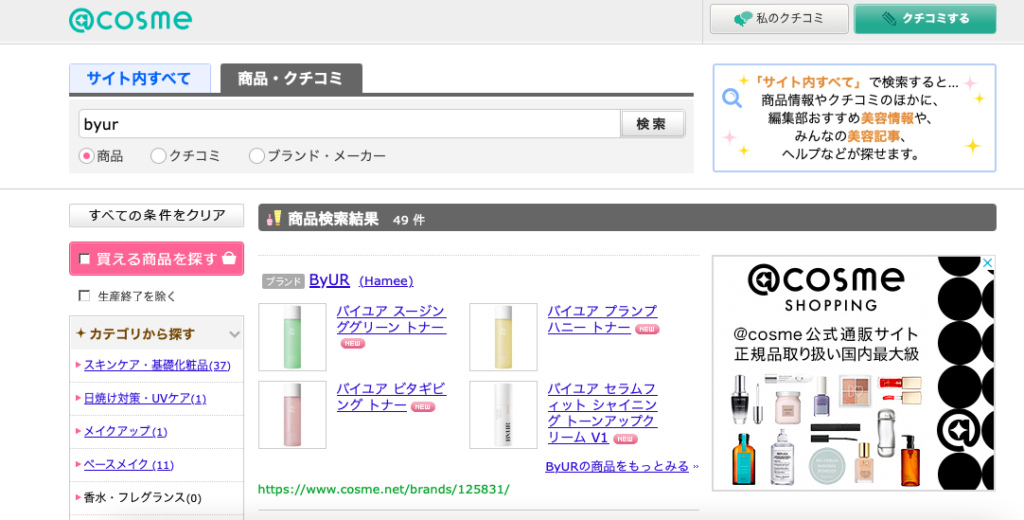Click the 検索 search button
The width and height of the screenshot is (1024, 520).
[652, 124]
